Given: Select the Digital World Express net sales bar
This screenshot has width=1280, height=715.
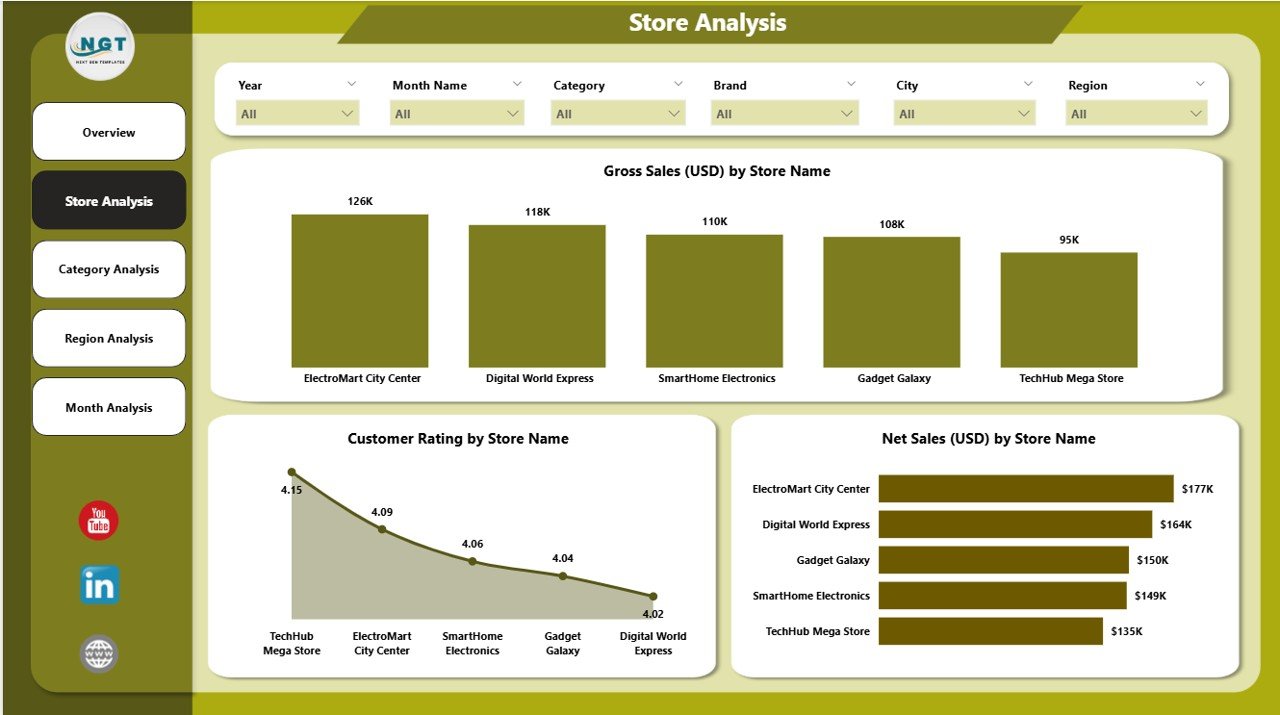Looking at the screenshot, I should pos(1014,524).
